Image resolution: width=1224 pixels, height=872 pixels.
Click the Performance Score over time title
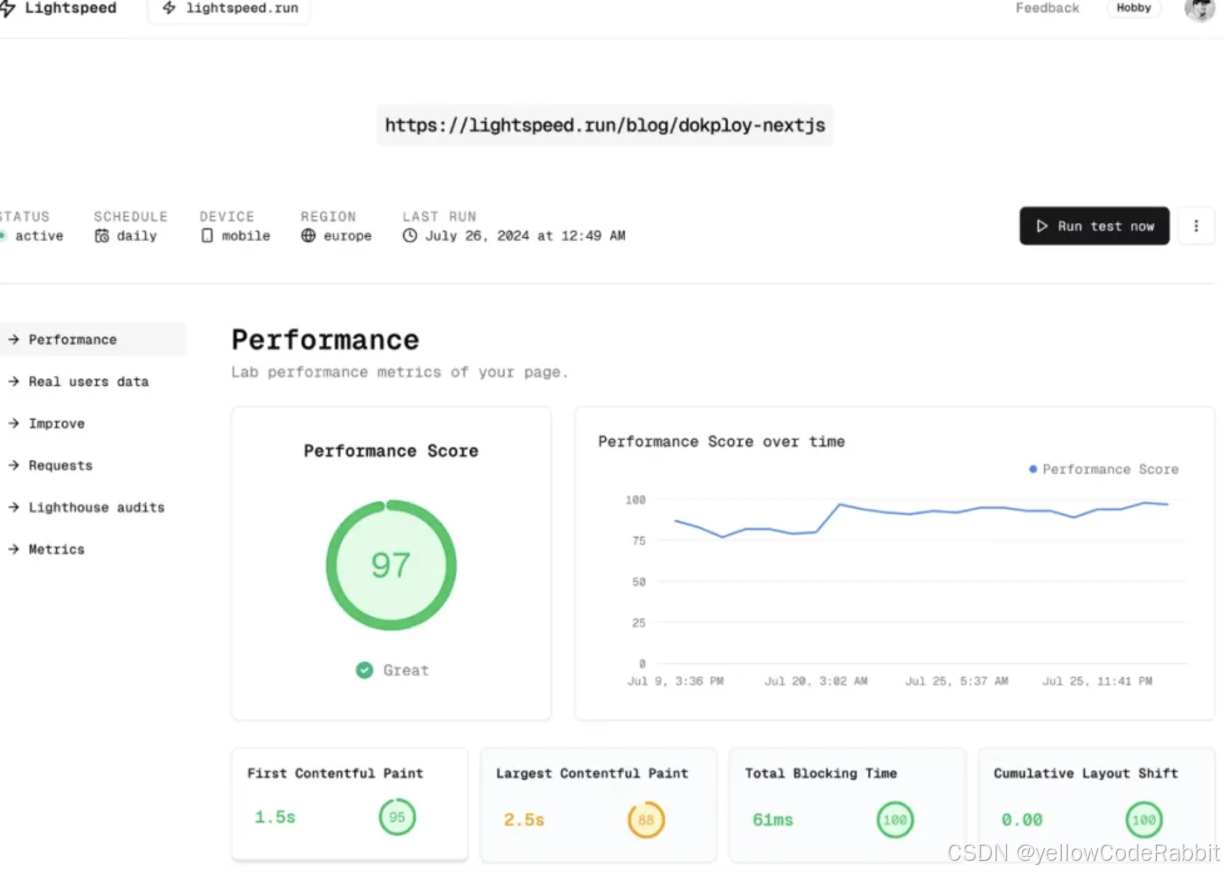click(721, 441)
